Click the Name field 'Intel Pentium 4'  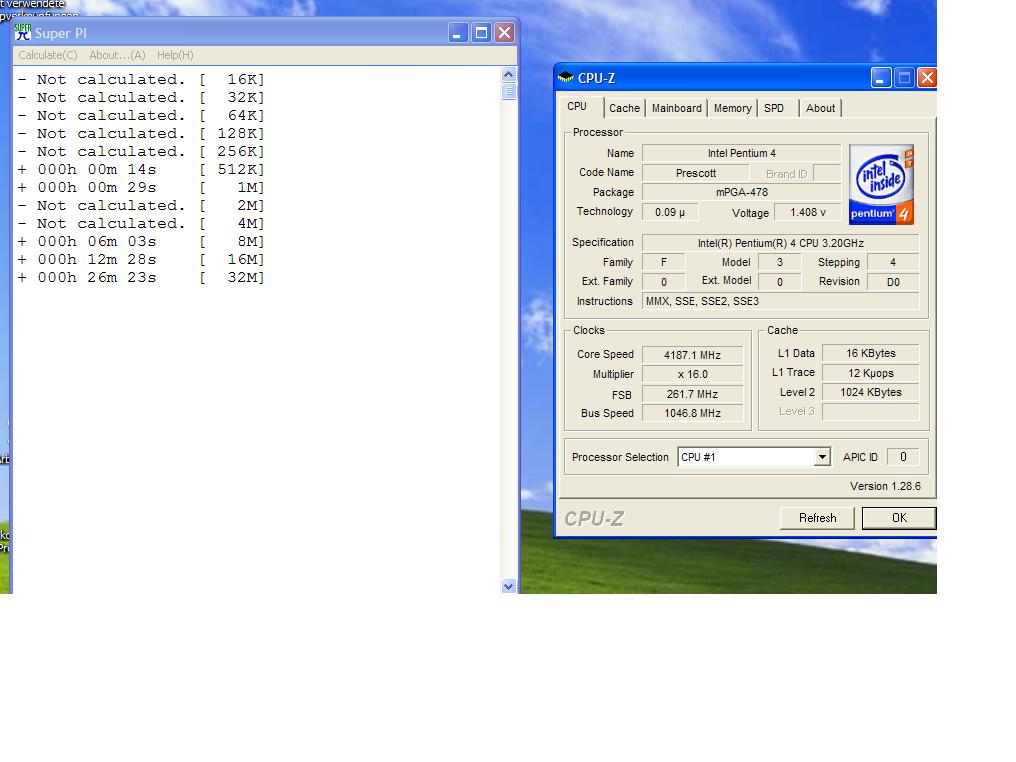[741, 154]
